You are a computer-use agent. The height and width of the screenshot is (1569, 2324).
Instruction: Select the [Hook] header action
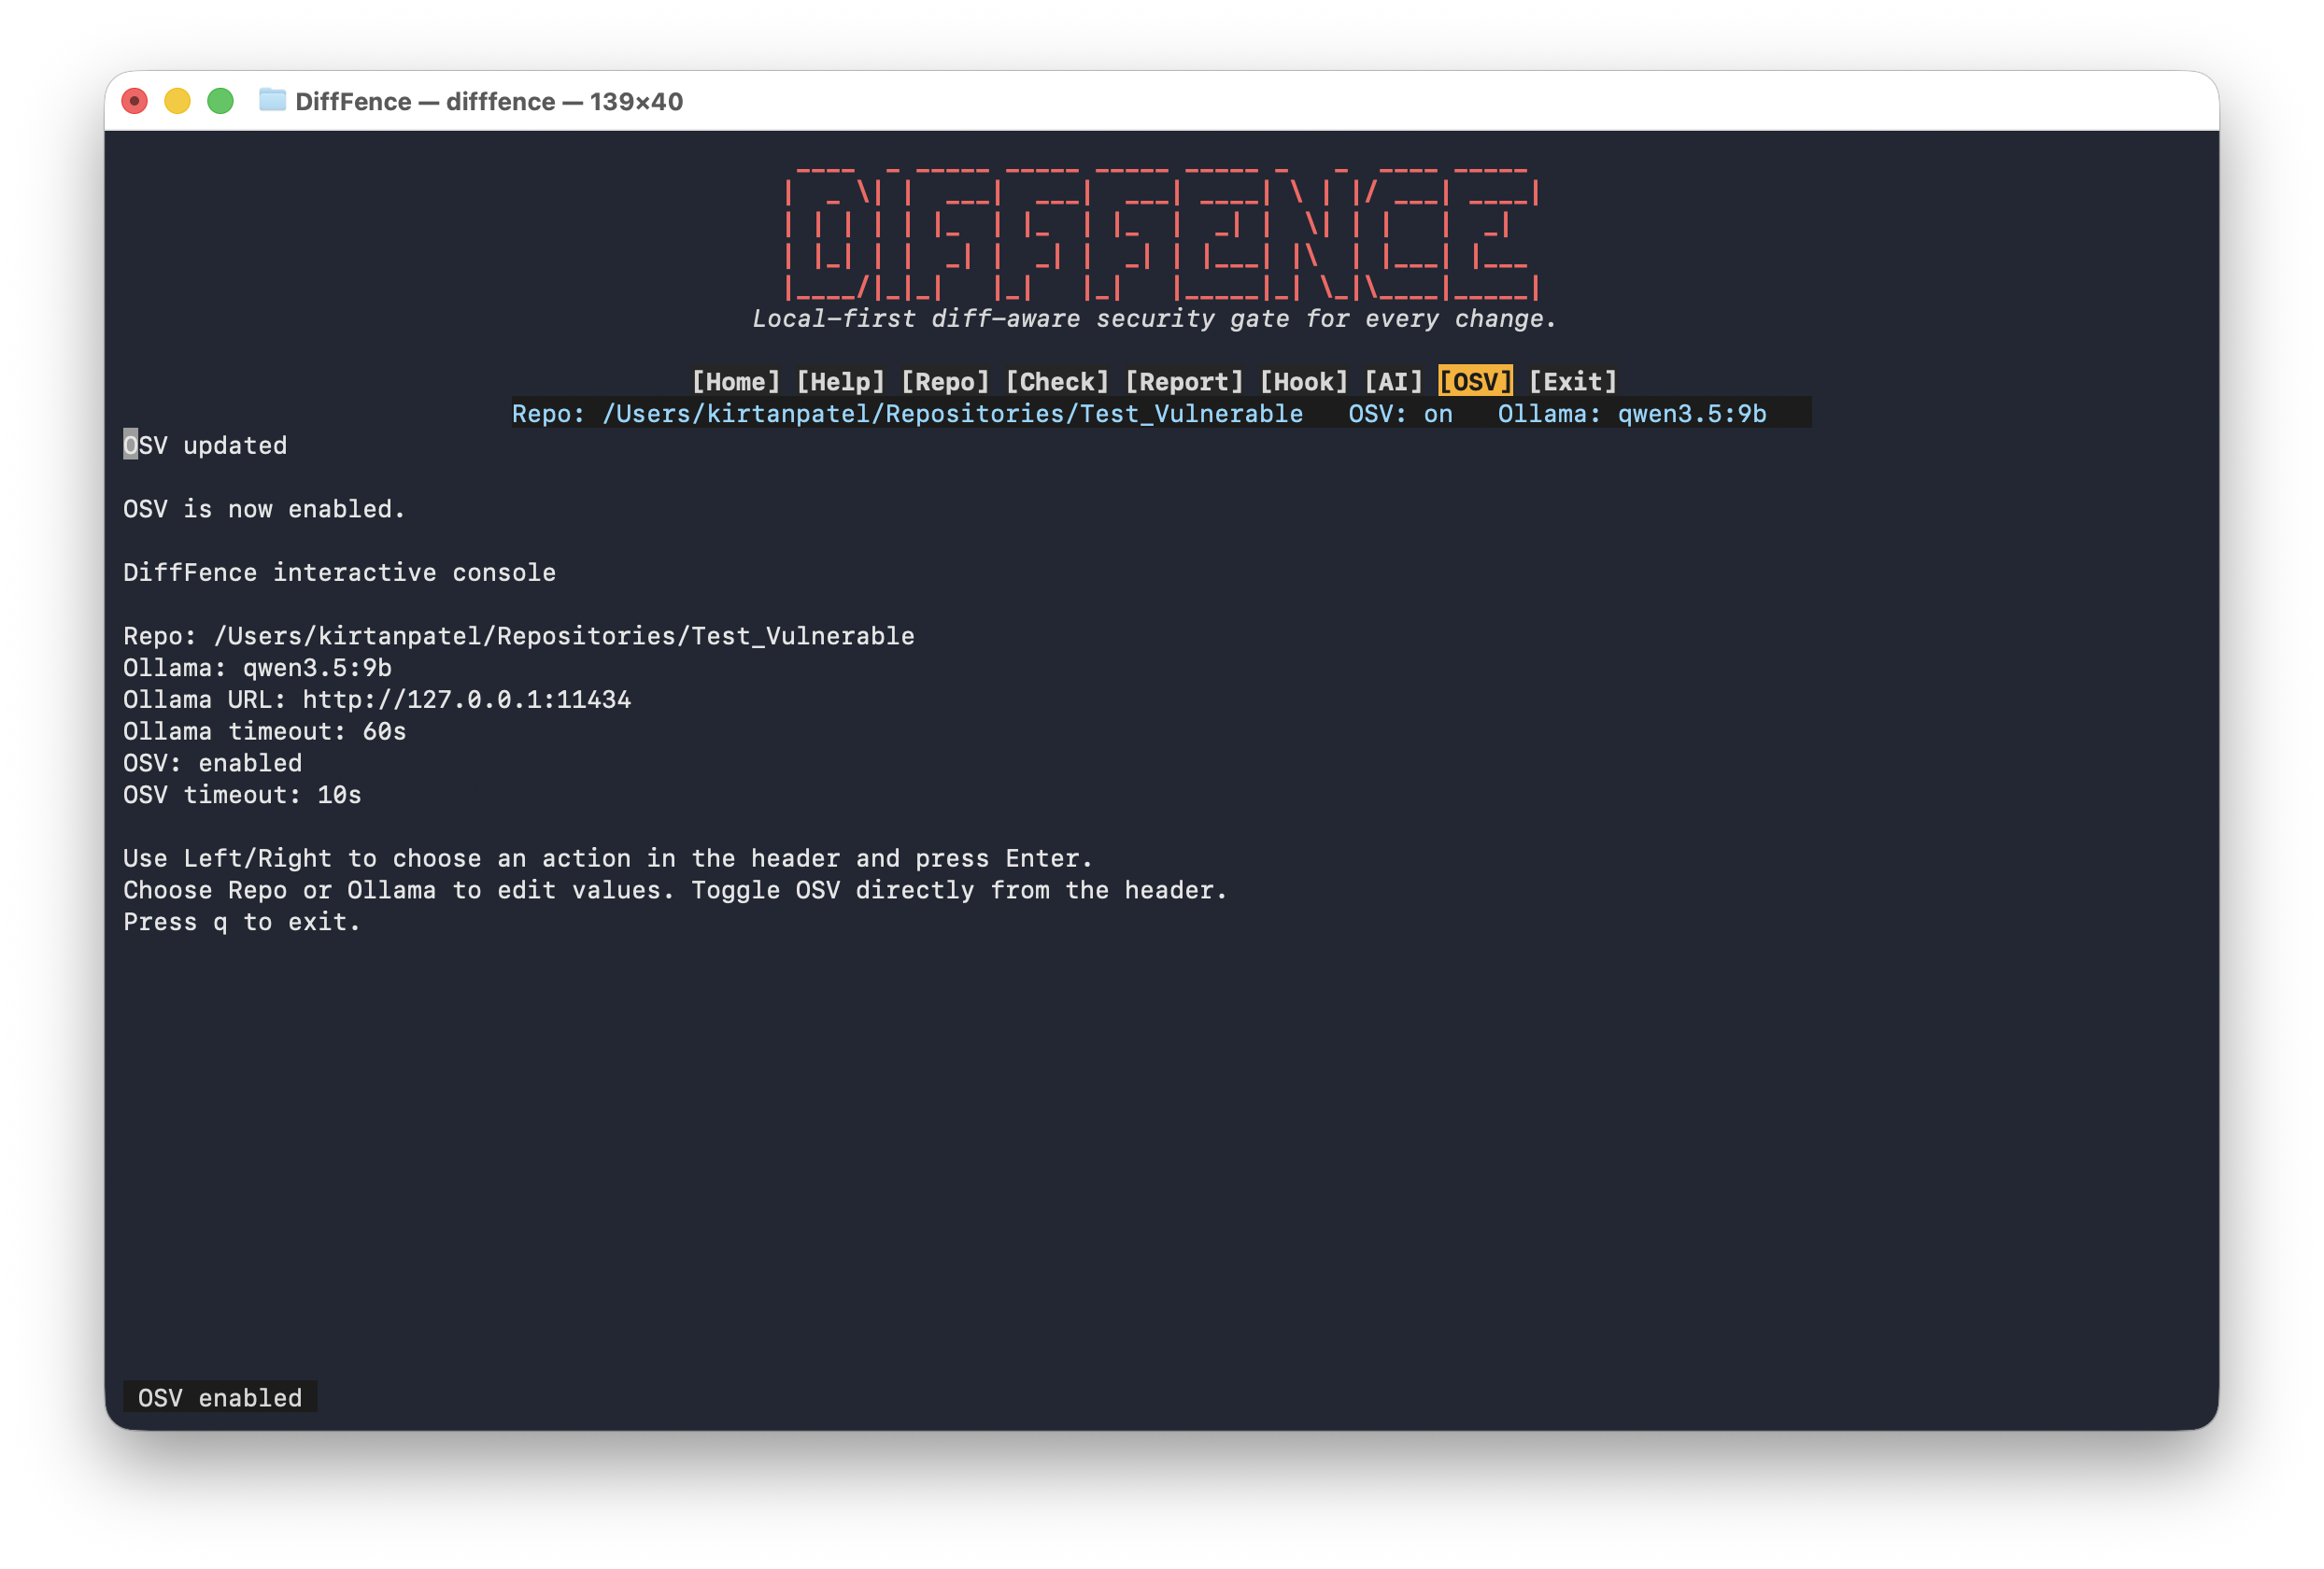pos(1304,382)
